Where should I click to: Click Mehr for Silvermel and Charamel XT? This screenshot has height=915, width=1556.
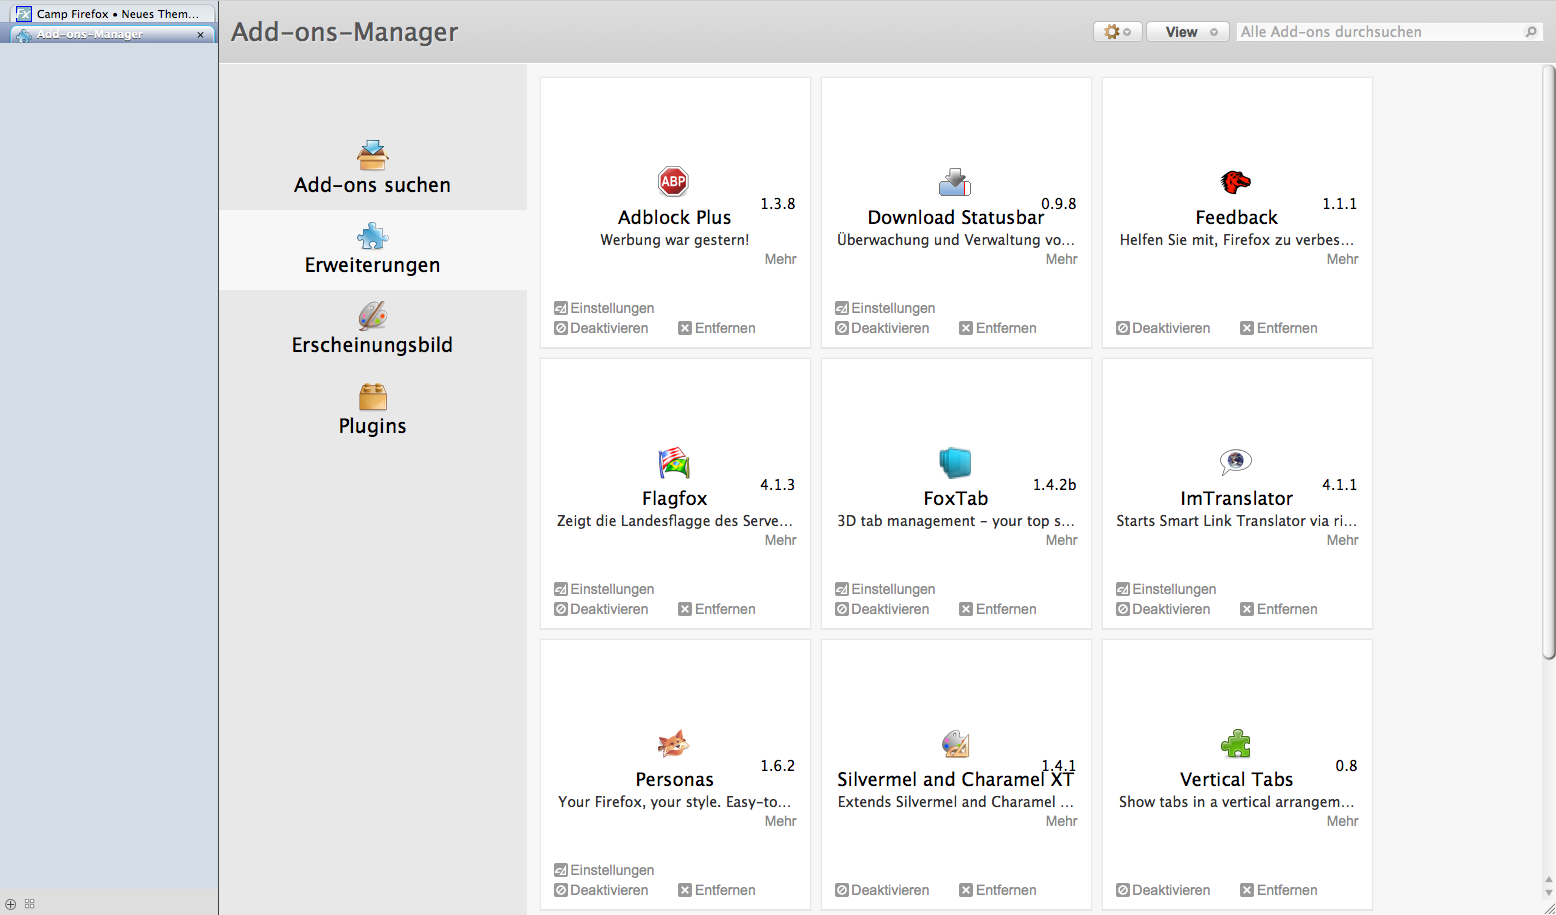click(1061, 821)
